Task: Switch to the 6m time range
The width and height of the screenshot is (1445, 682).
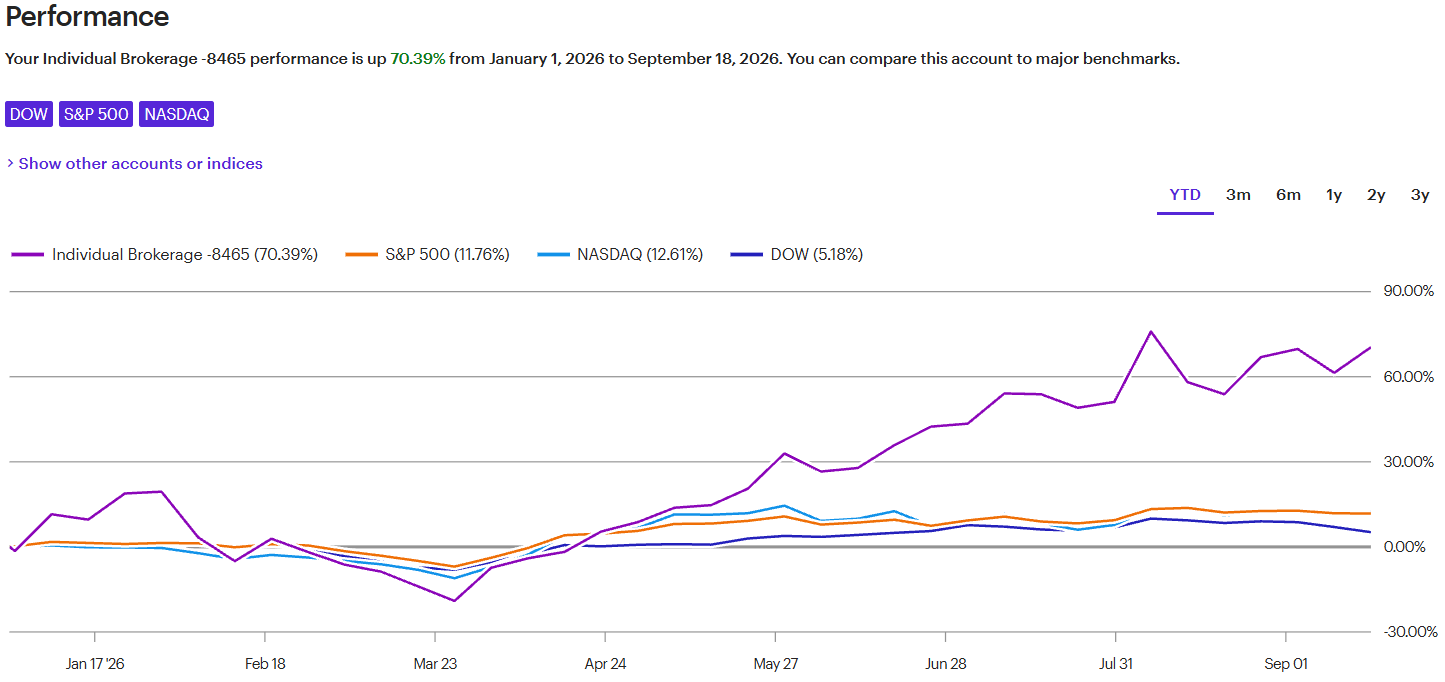Action: [1288, 195]
